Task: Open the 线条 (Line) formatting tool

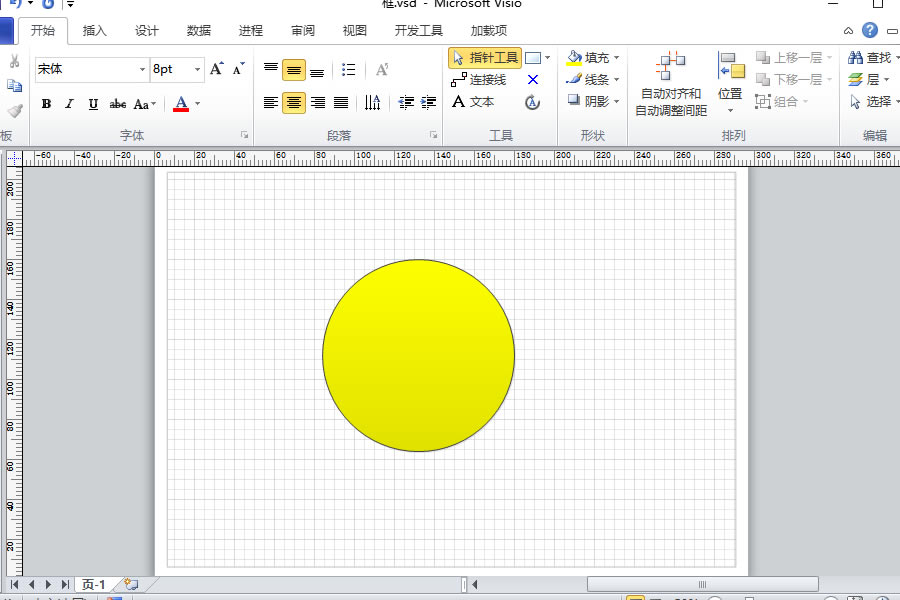Action: 588,79
